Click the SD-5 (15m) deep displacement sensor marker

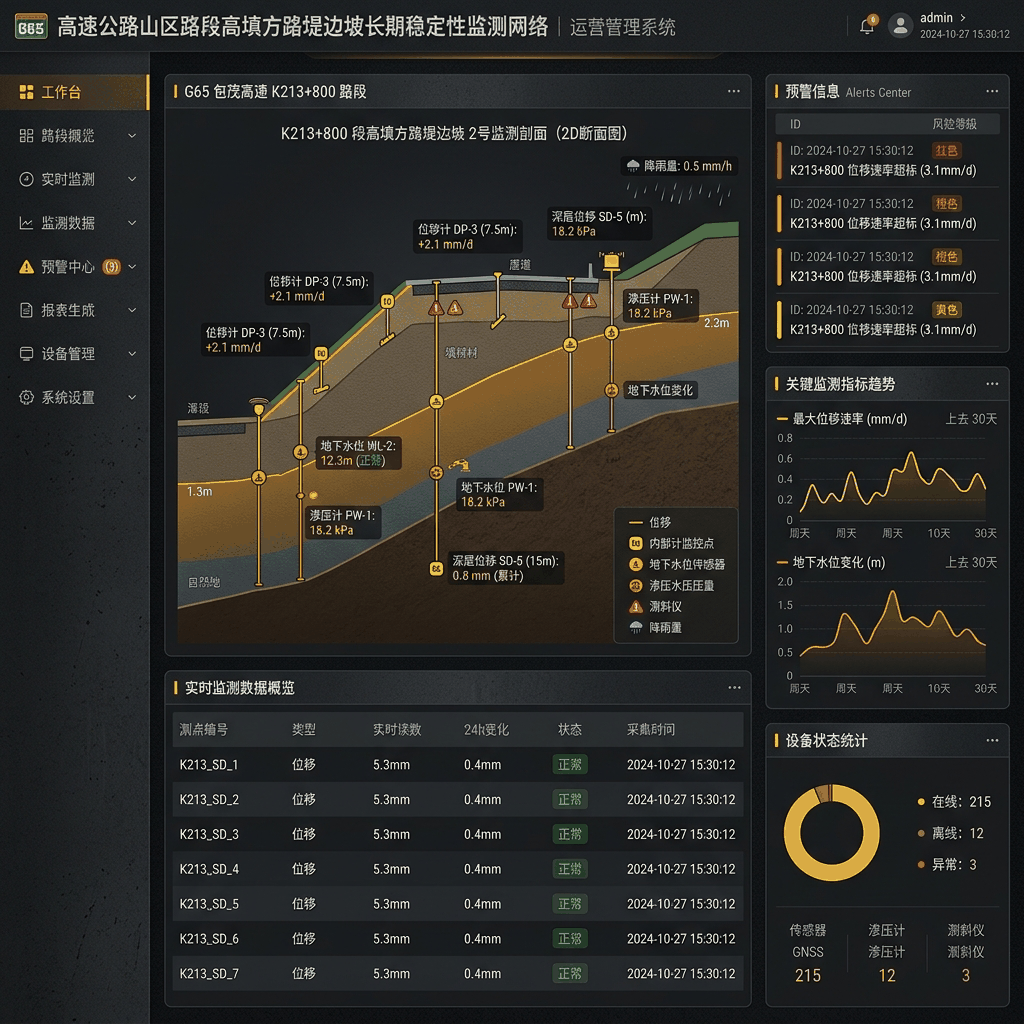pos(436,569)
